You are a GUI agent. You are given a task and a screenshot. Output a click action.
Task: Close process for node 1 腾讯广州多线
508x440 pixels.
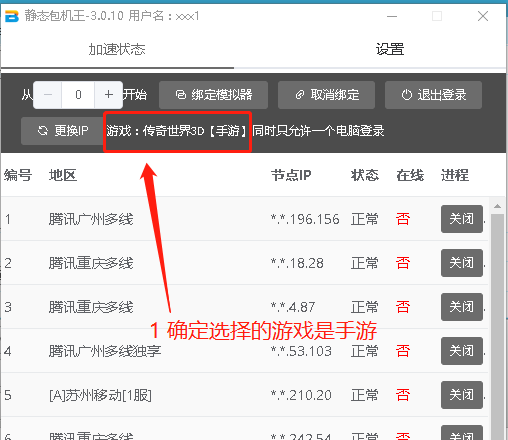click(462, 219)
